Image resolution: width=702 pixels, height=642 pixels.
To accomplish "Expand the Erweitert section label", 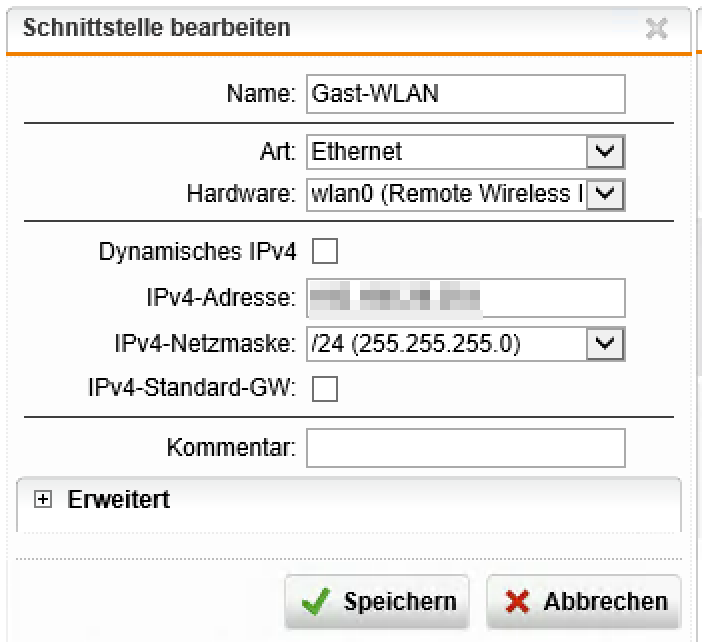I will click(118, 500).
